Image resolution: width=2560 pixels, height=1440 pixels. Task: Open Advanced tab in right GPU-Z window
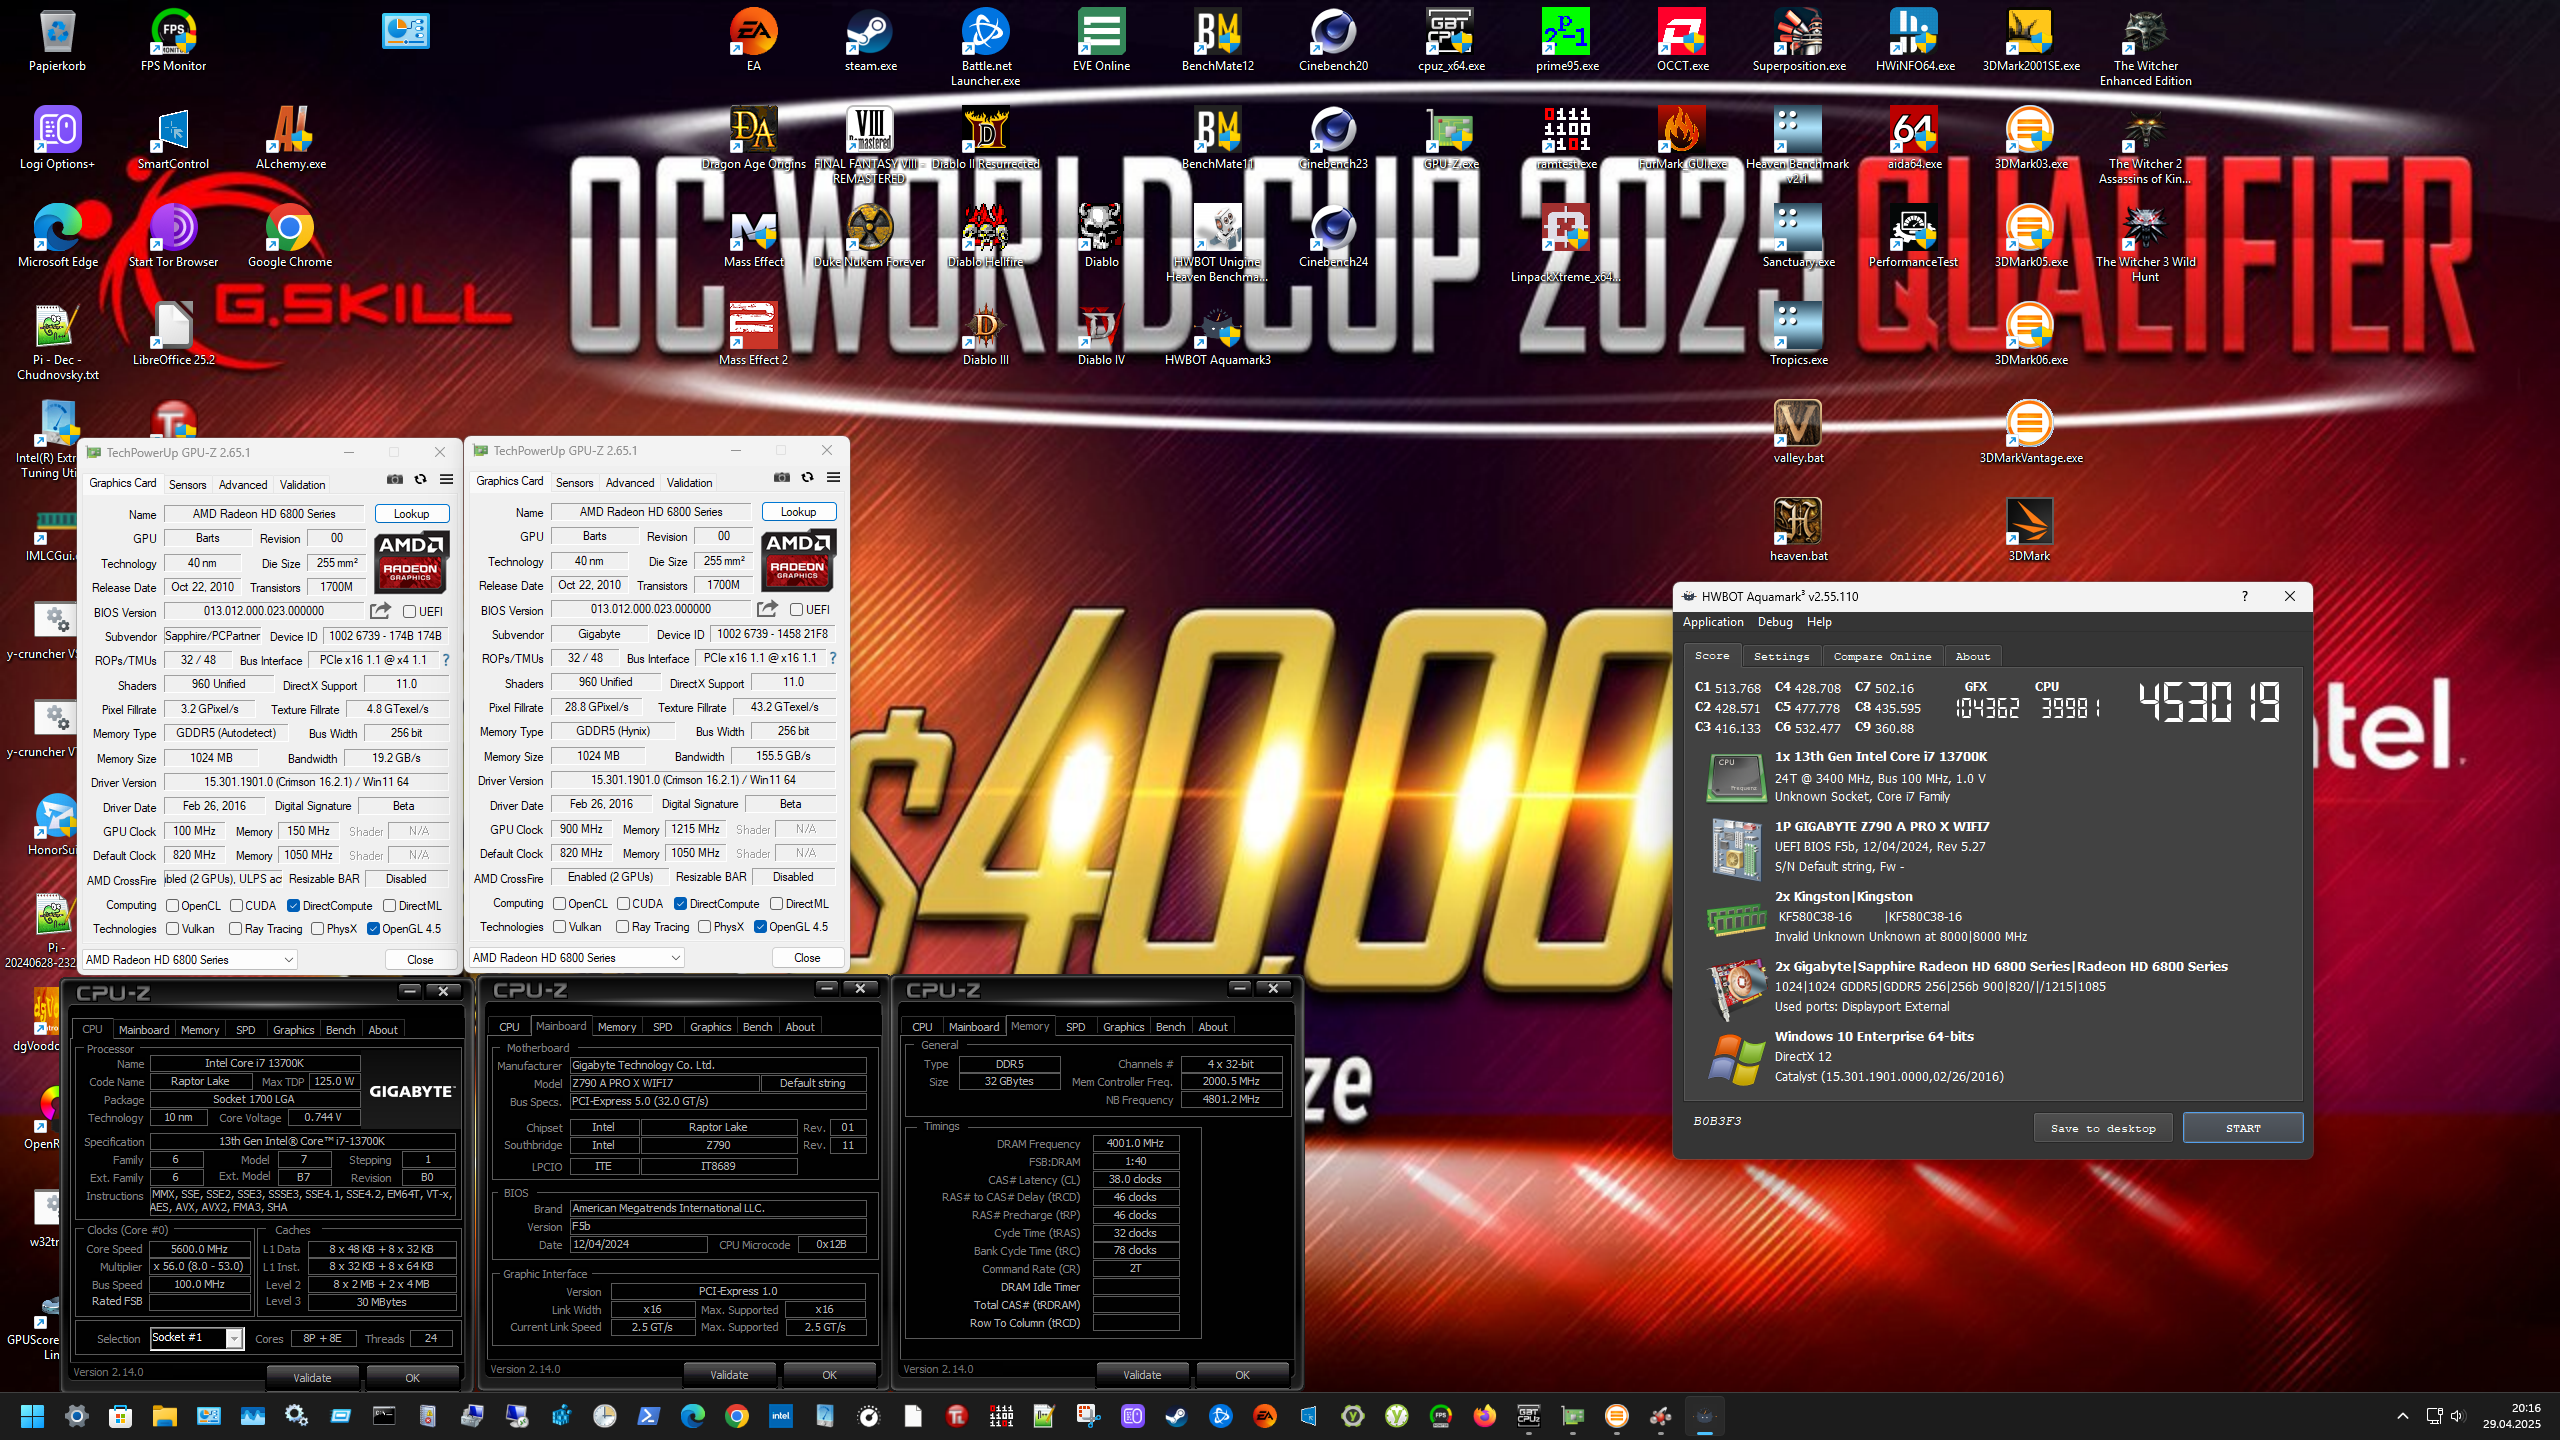tap(630, 483)
